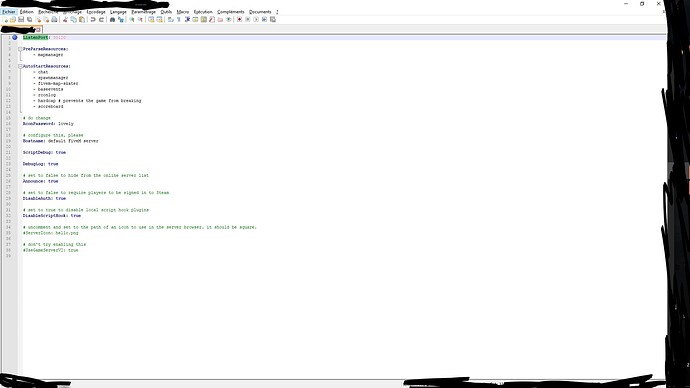Cut selection using the scissors icon
The height and width of the screenshot is (388, 690).
[x=65, y=19]
